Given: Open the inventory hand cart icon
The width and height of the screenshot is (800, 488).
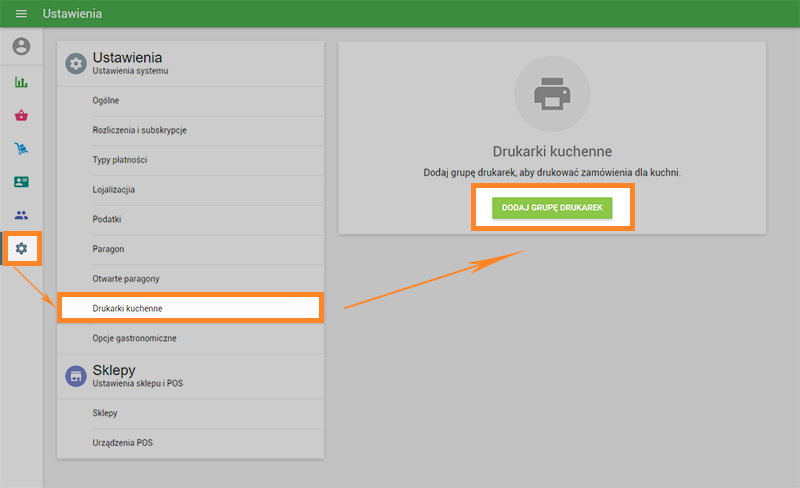Looking at the screenshot, I should [21, 149].
